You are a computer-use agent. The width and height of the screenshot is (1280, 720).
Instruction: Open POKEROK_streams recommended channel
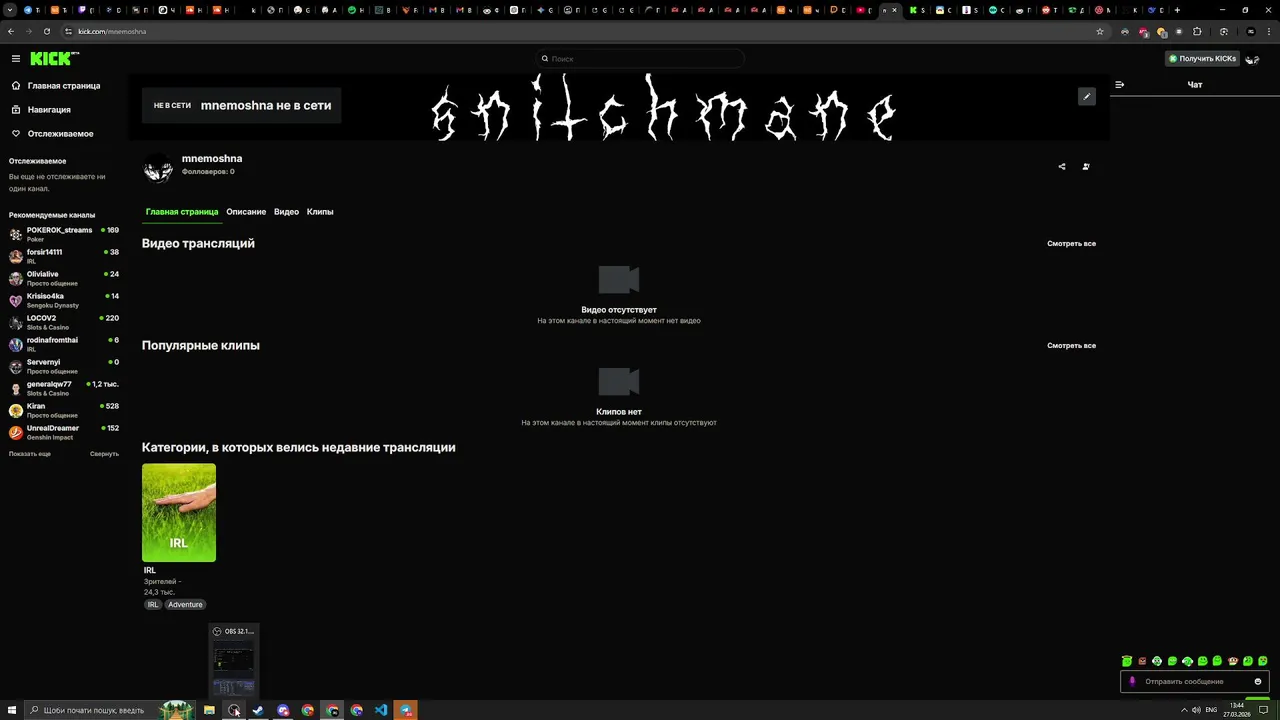coord(64,234)
